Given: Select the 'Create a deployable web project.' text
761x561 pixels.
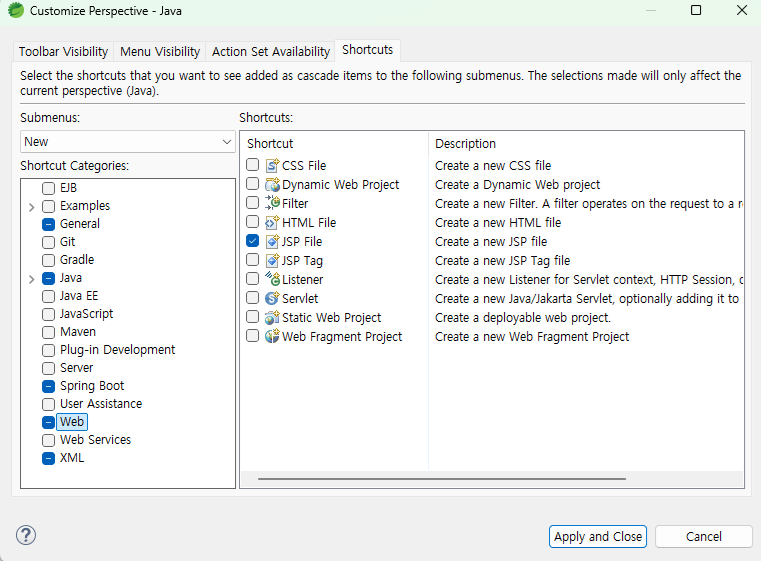Looking at the screenshot, I should pyautogui.click(x=523, y=317).
